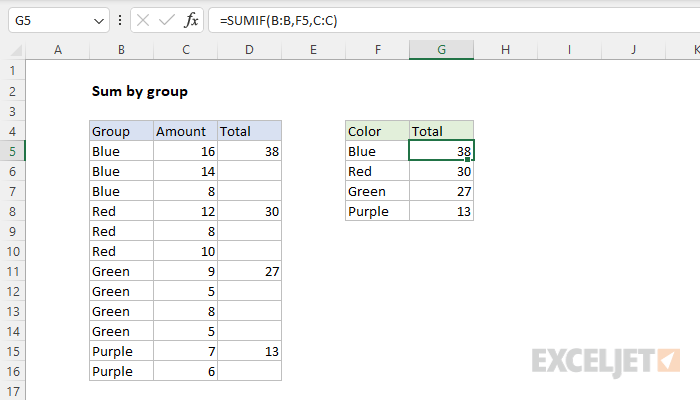Open the Insert Function fx icon
The width and height of the screenshot is (700, 400).
pyautogui.click(x=191, y=21)
